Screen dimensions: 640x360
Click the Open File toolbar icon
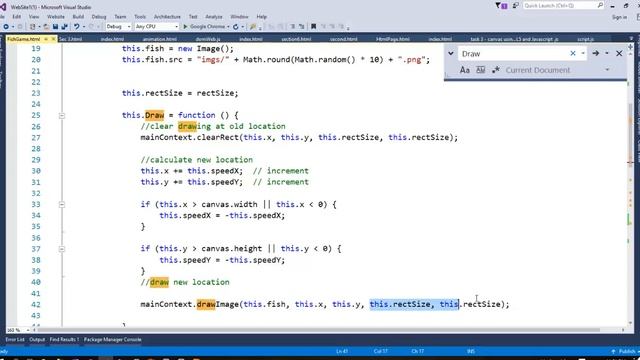click(x=46, y=27)
